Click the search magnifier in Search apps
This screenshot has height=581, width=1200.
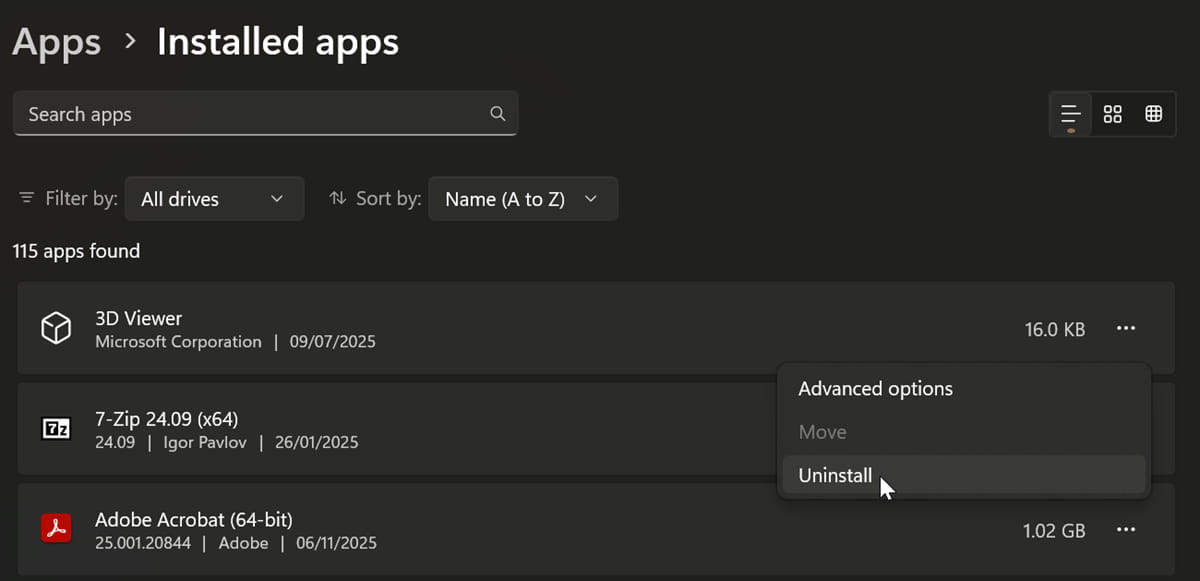pos(497,113)
